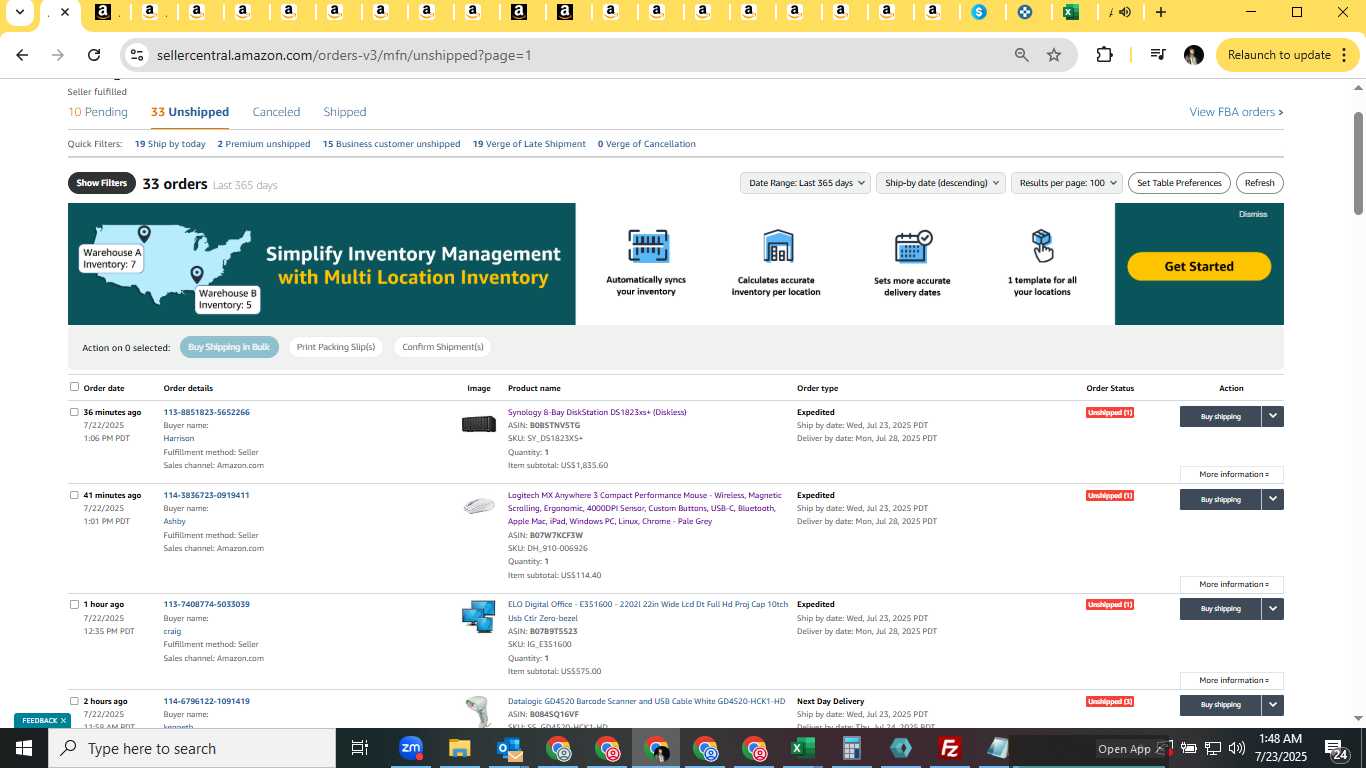Bookmark this page with the star icon
Image resolution: width=1366 pixels, height=768 pixels.
pos(1054,55)
